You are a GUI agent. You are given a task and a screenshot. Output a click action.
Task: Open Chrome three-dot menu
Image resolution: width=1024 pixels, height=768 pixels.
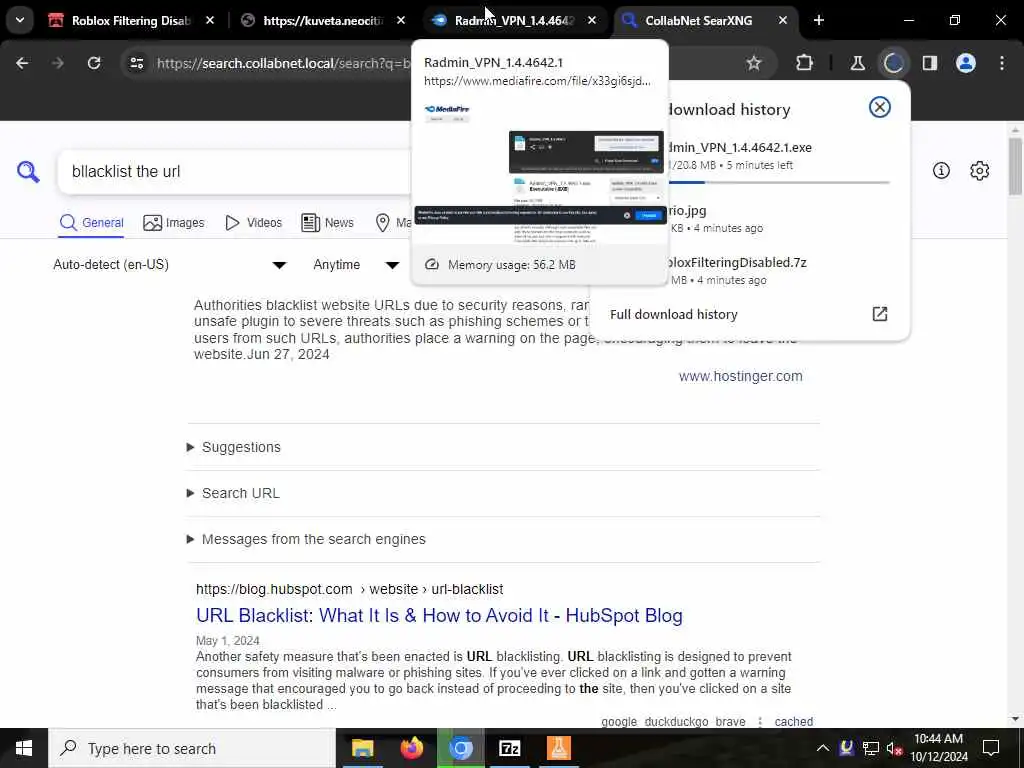(x=1002, y=63)
